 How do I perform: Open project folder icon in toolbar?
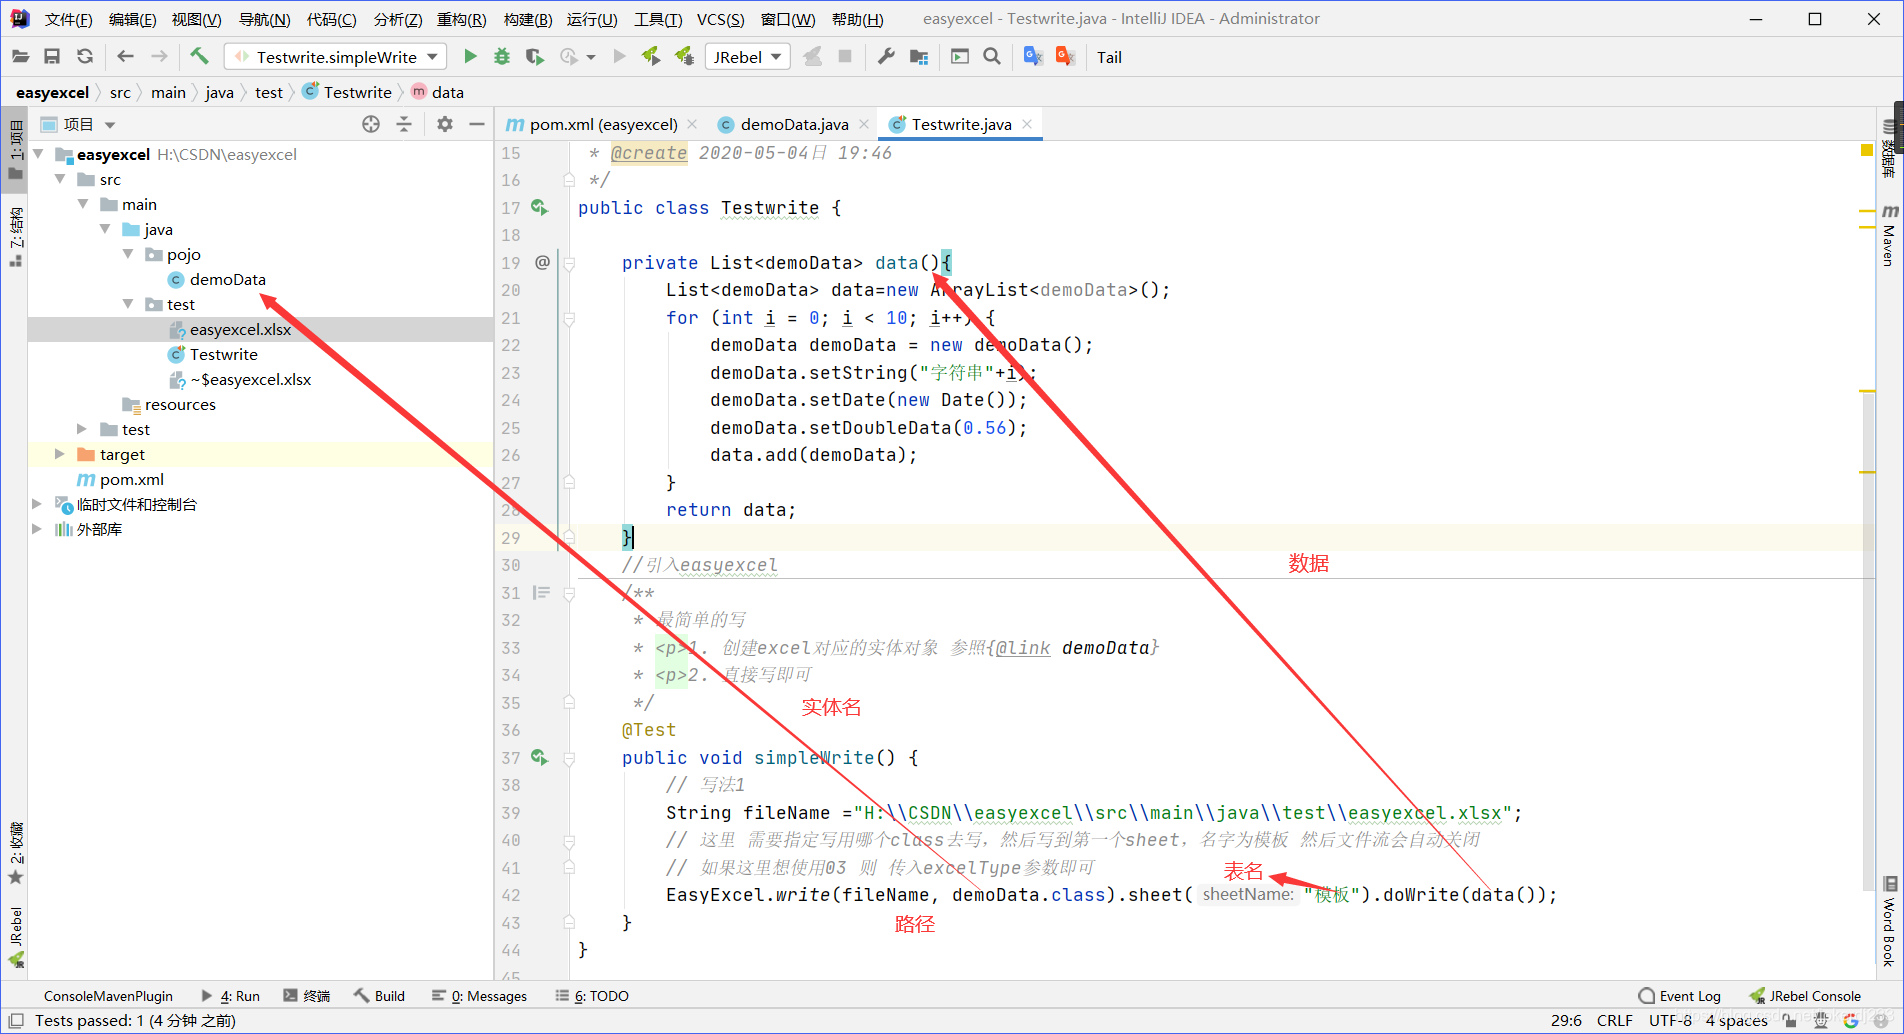coord(20,57)
